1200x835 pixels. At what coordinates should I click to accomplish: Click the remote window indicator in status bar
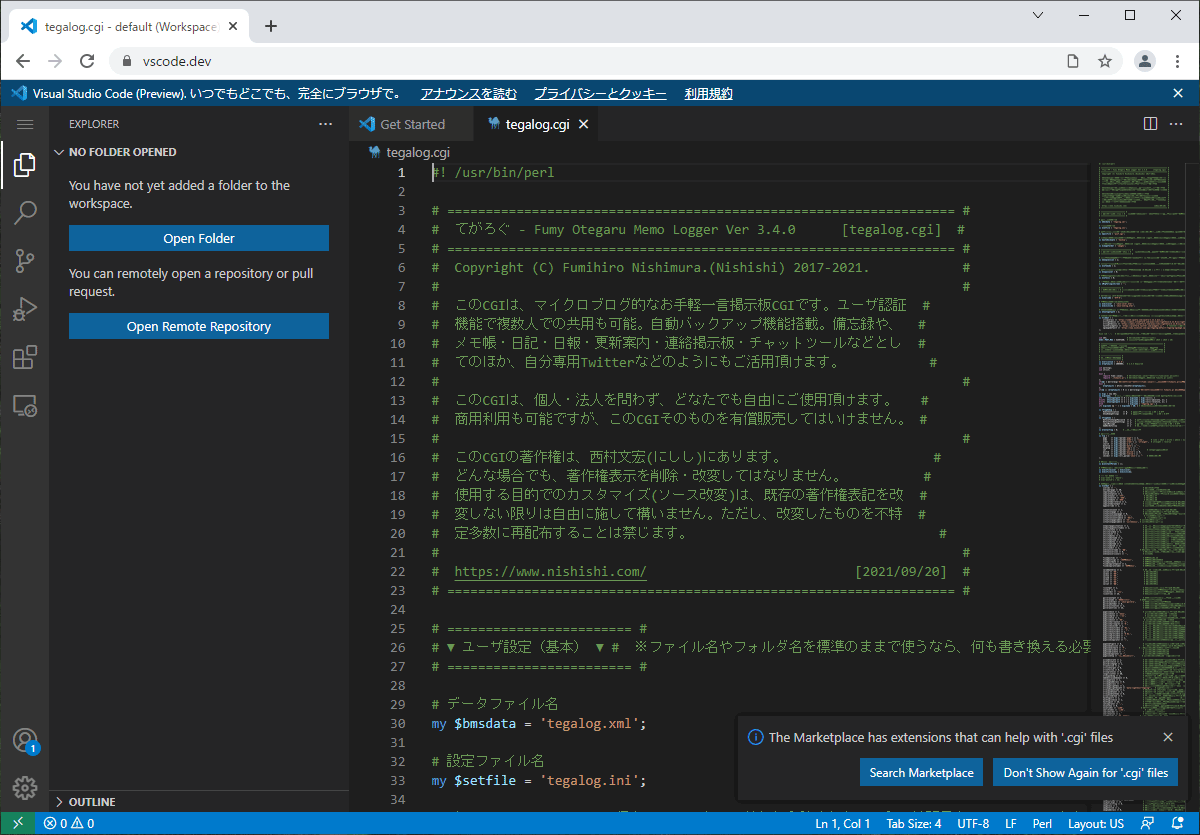17,823
